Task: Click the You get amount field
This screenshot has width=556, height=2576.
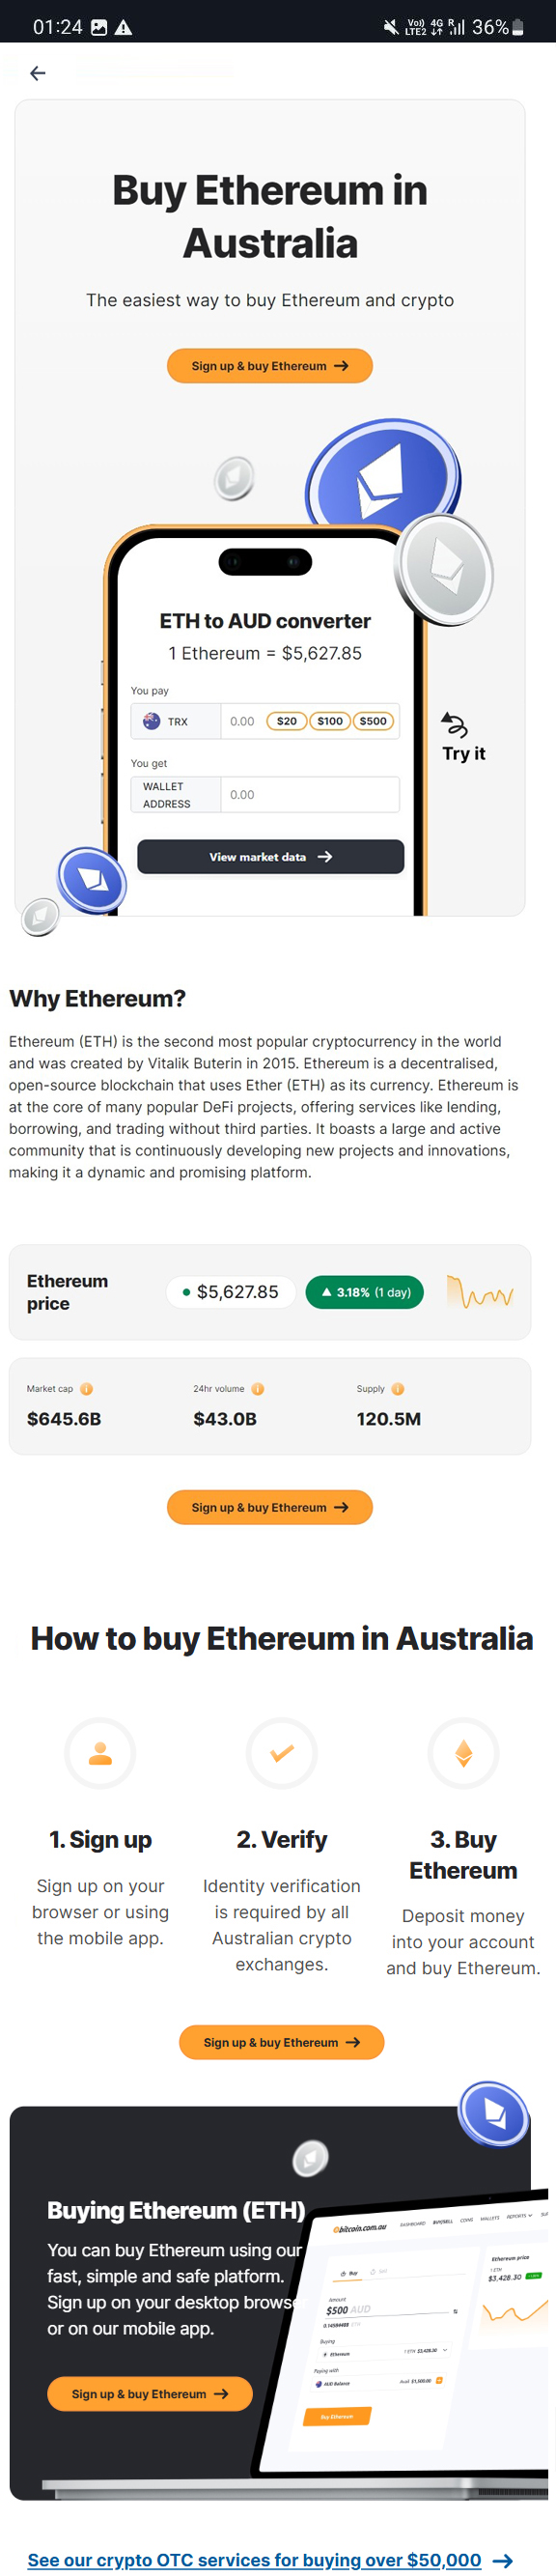Action: (x=310, y=794)
